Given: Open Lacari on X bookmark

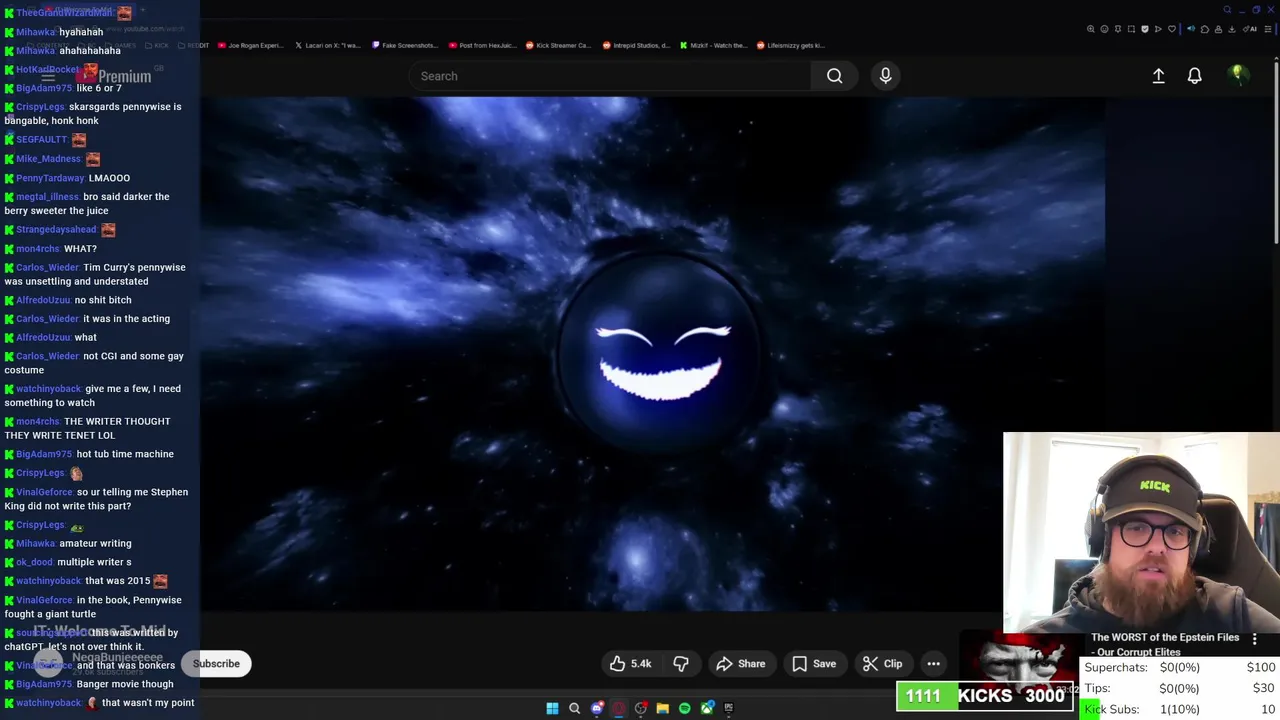Looking at the screenshot, I should click(x=328, y=45).
